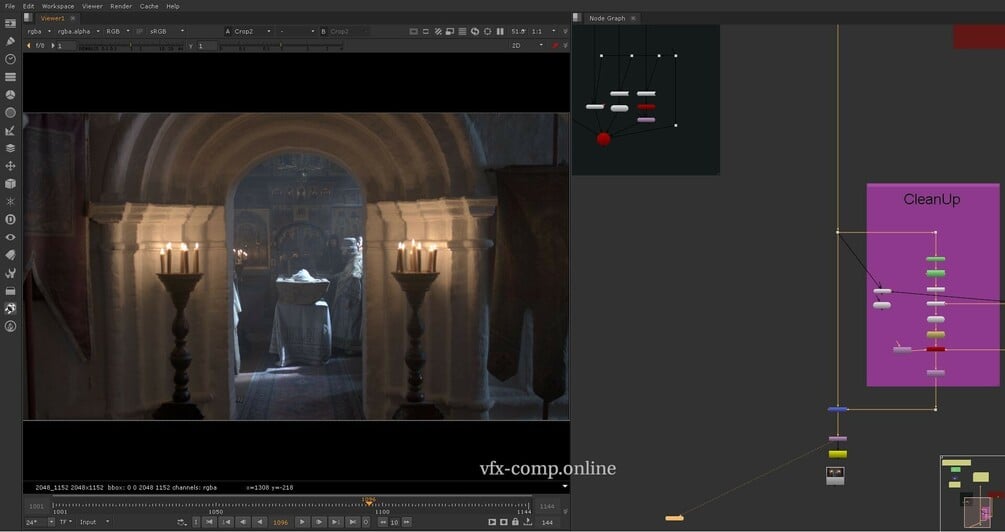Open the RGB display channel dropdown
The image size is (1005, 532).
pyautogui.click(x=117, y=31)
